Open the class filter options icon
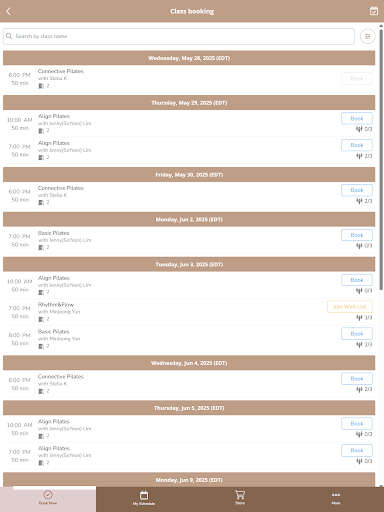This screenshot has height=512, width=384. point(367,36)
